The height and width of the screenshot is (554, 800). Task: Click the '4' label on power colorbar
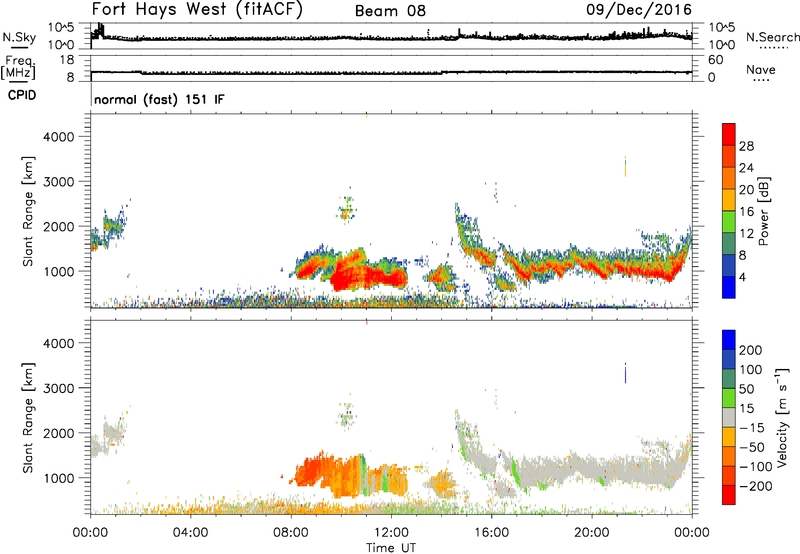pos(743,277)
